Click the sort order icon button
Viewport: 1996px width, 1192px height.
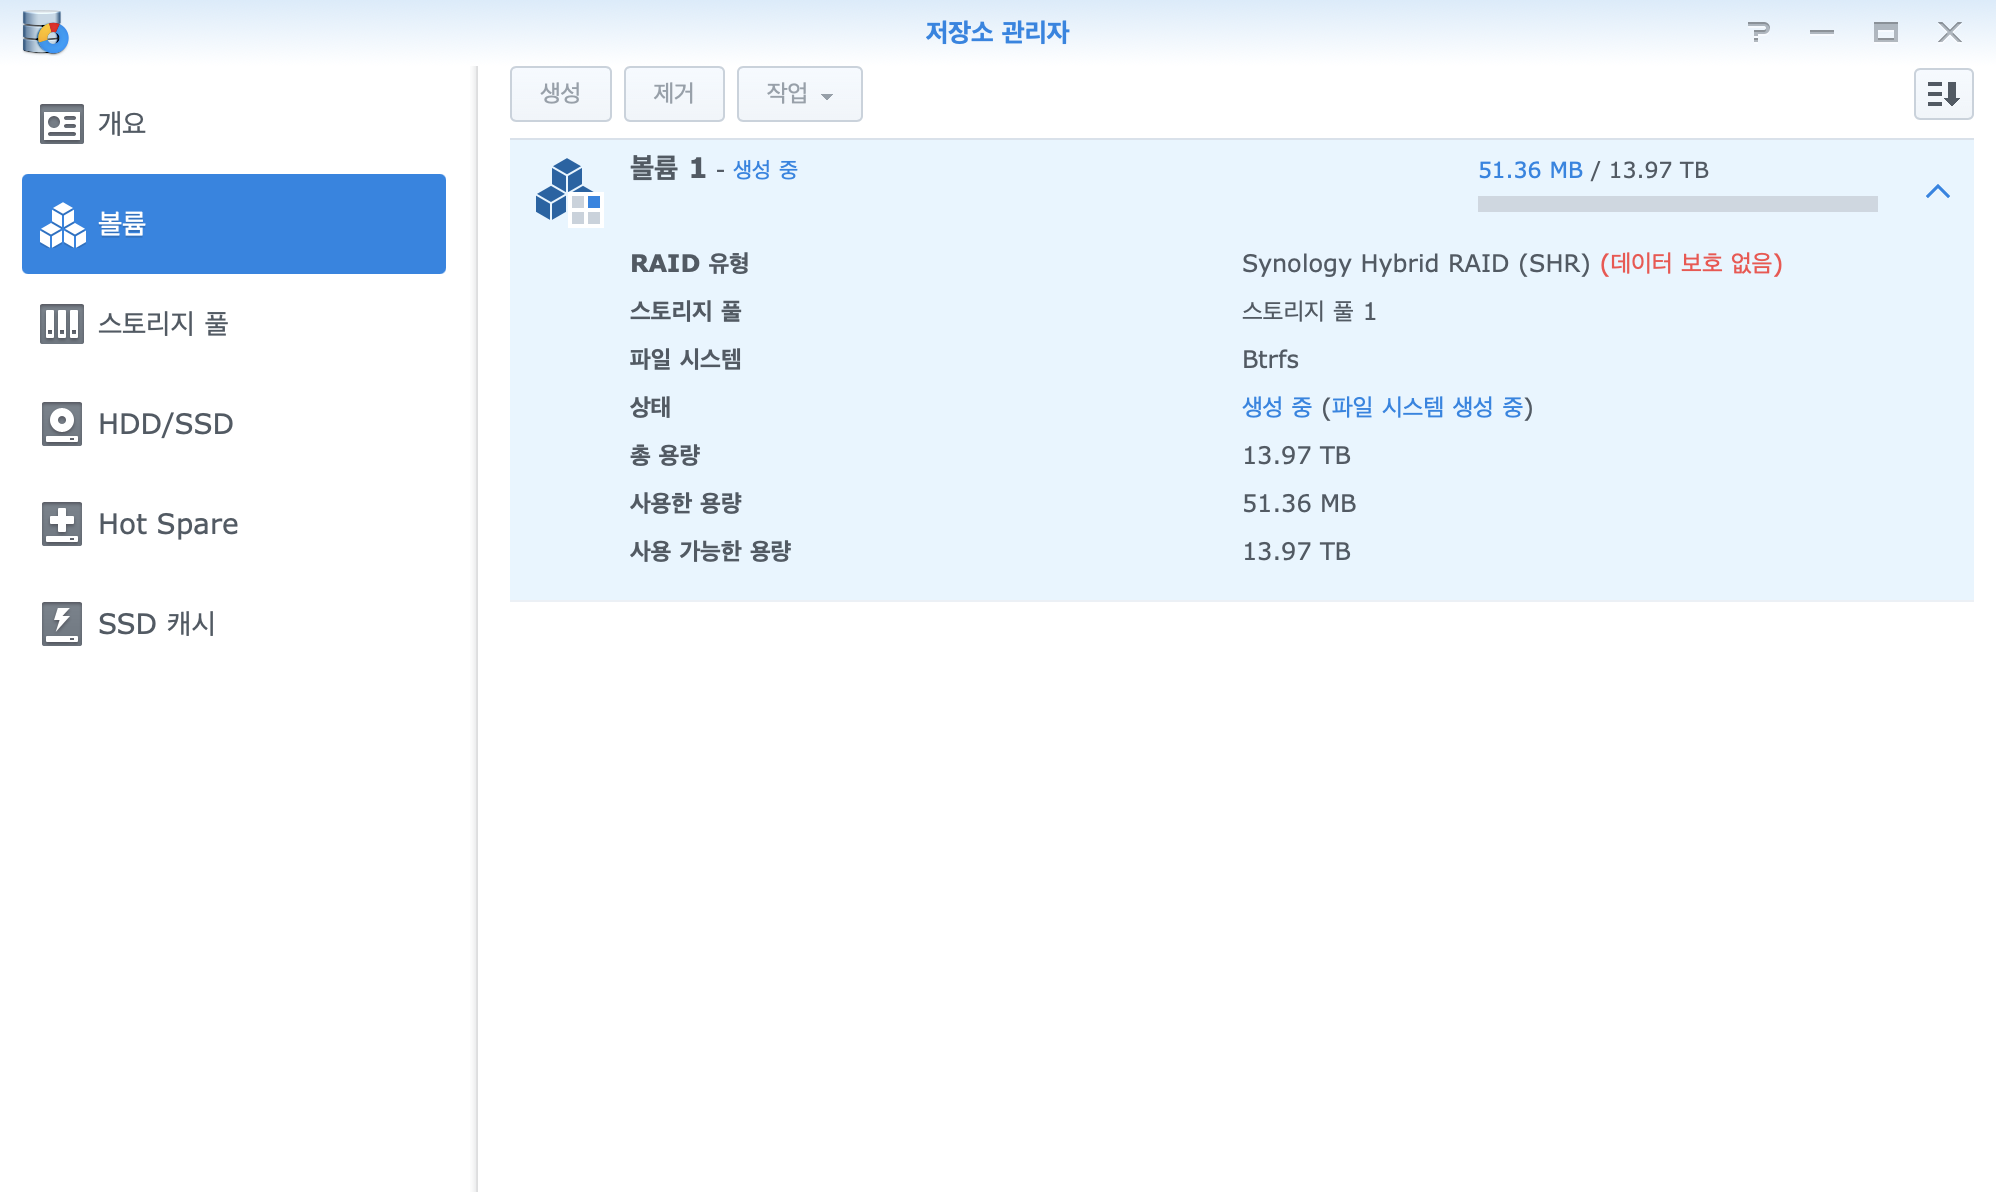tap(1942, 94)
